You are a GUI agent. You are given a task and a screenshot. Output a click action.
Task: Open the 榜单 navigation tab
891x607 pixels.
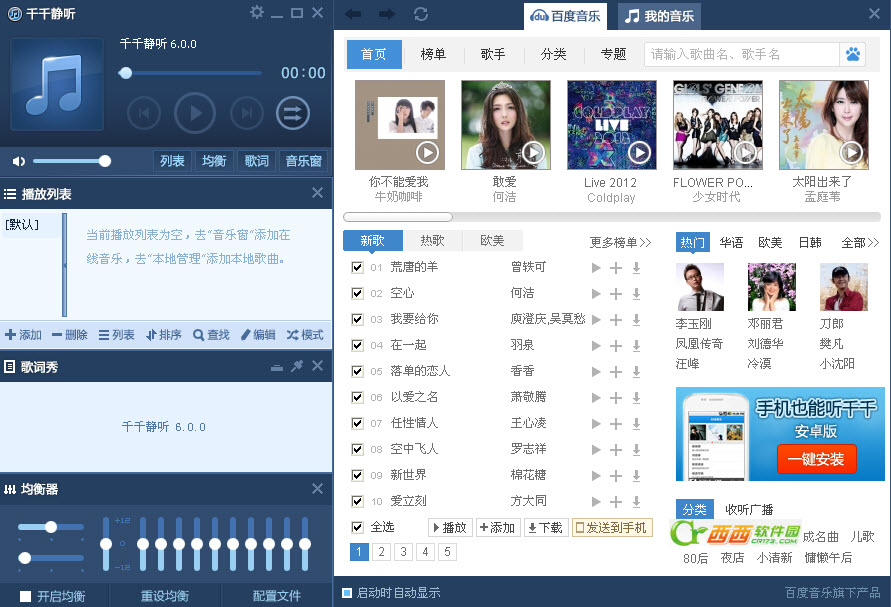(x=433, y=55)
